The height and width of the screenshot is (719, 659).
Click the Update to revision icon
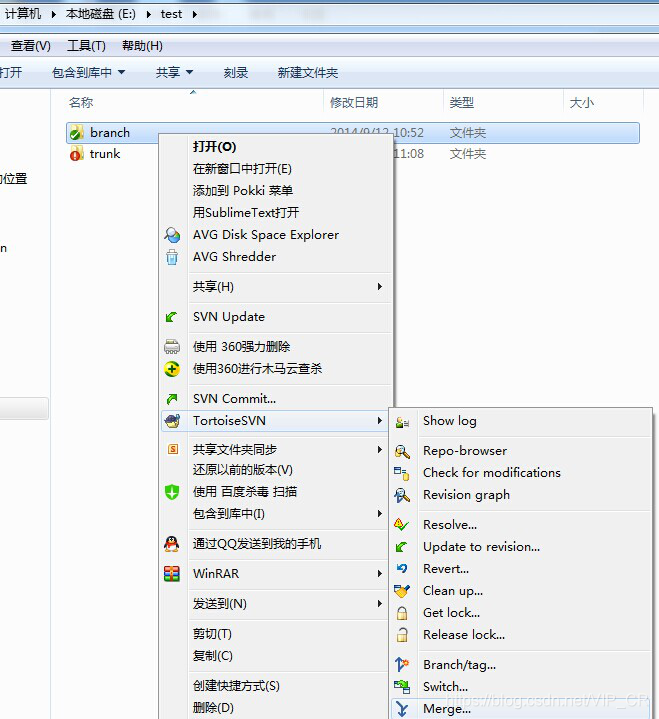(x=401, y=547)
